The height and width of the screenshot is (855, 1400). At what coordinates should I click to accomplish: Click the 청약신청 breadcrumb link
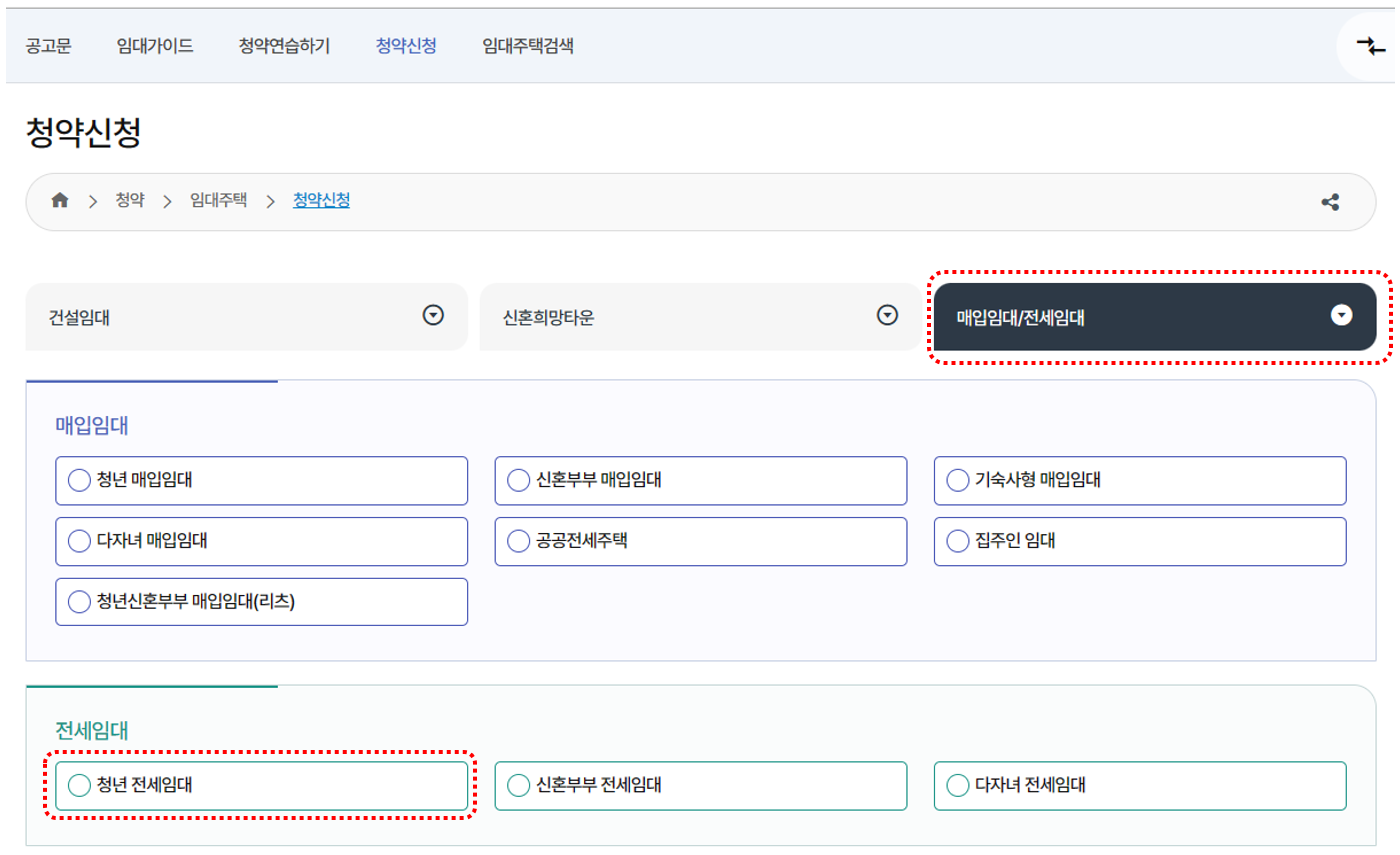[320, 200]
